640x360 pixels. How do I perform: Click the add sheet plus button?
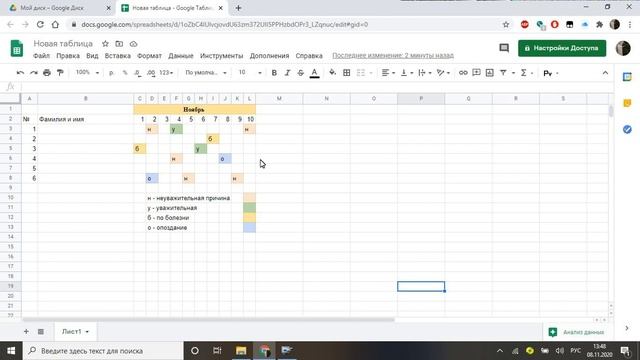26,331
